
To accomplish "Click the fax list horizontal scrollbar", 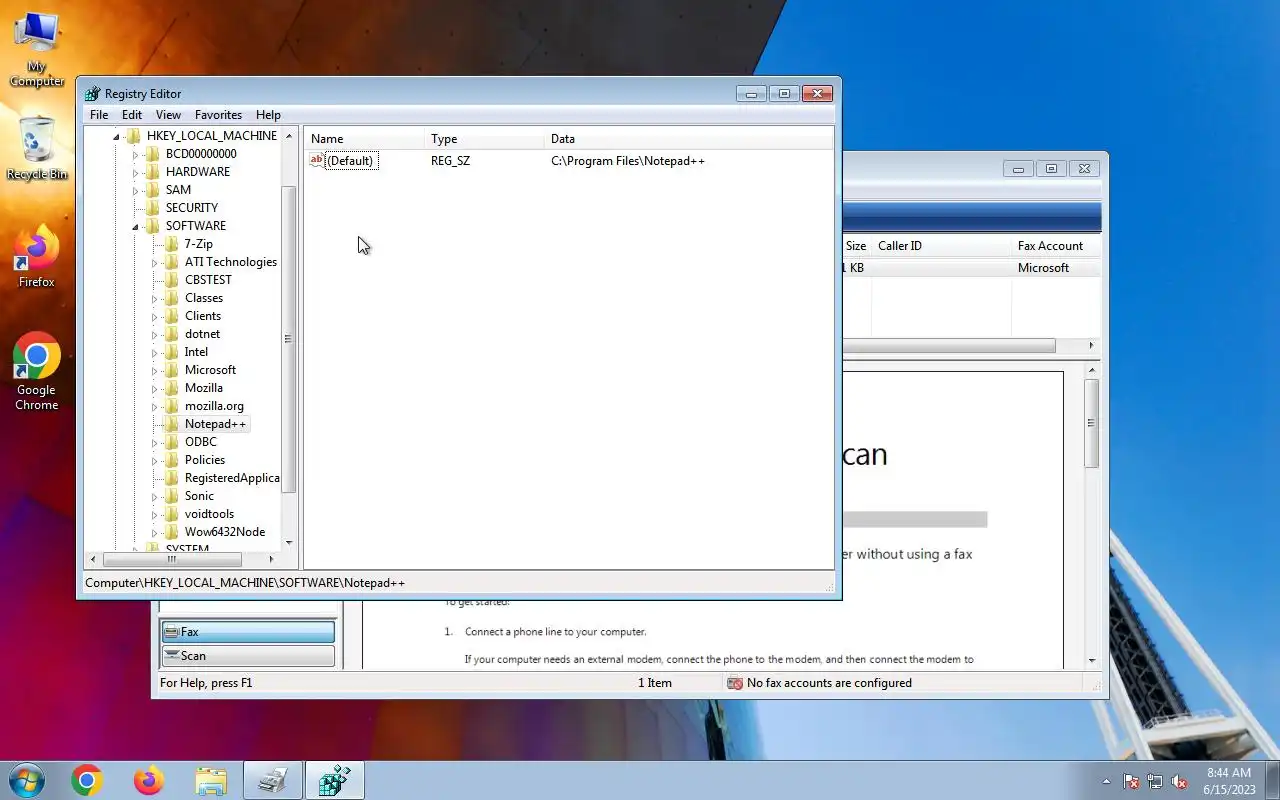I will click(948, 345).
